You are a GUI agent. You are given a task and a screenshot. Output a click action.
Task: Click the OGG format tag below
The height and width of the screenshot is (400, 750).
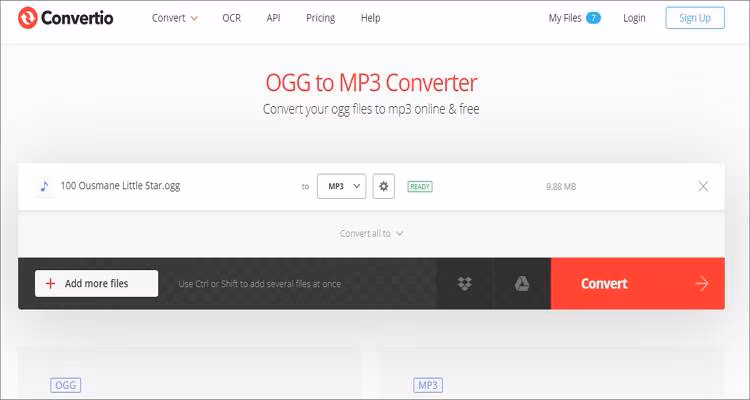pos(66,385)
